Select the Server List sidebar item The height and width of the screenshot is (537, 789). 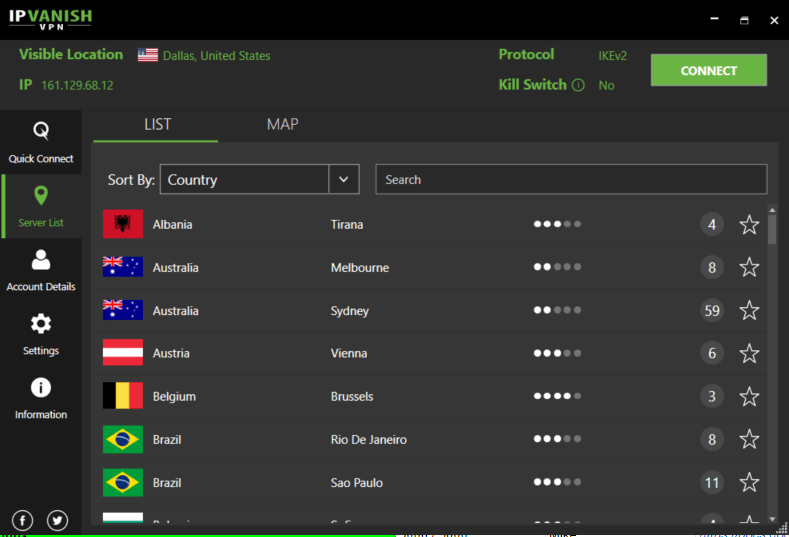point(41,206)
